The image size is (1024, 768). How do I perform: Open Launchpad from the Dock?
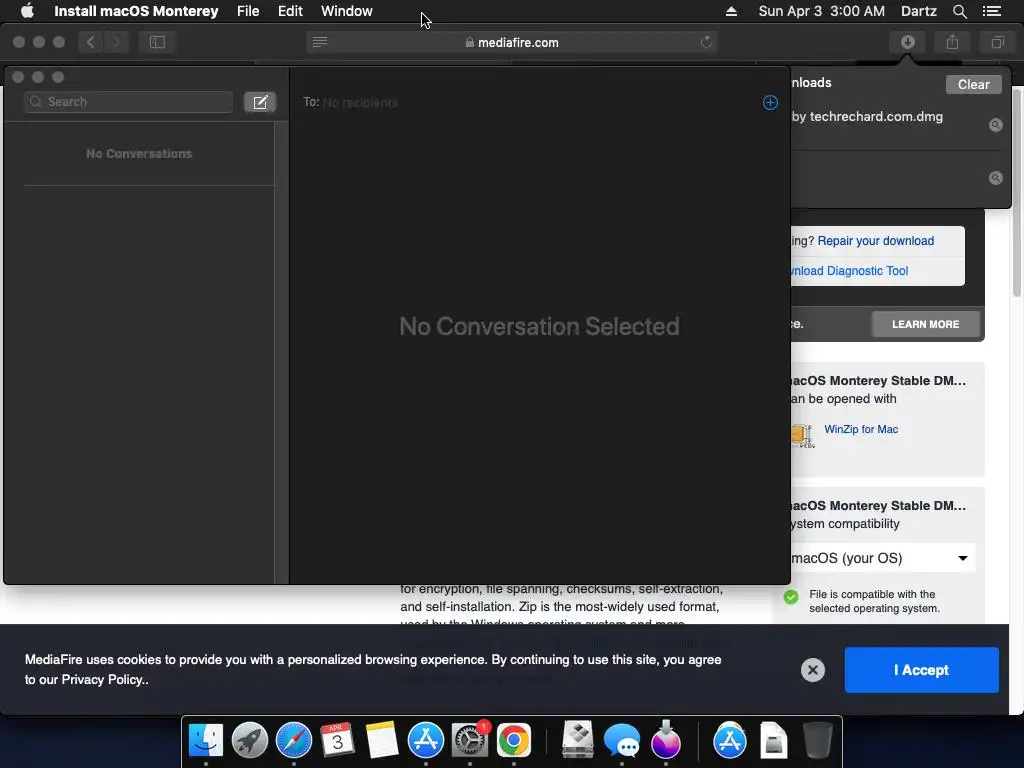pyautogui.click(x=249, y=740)
